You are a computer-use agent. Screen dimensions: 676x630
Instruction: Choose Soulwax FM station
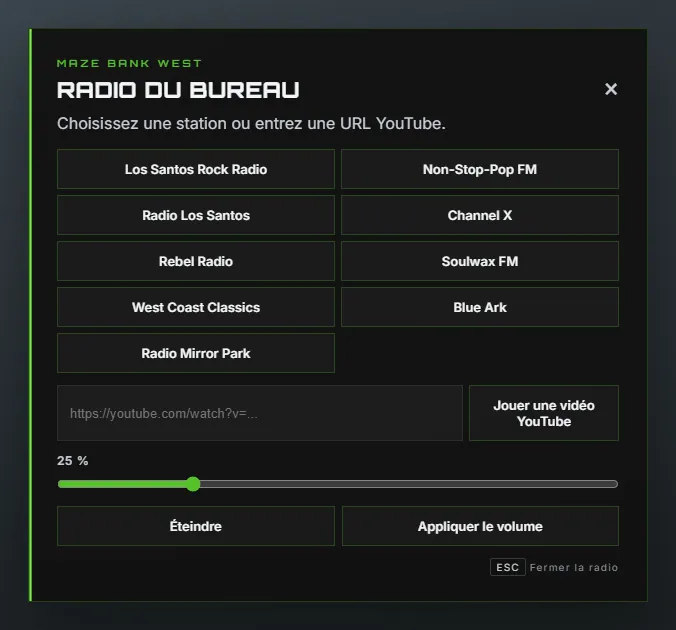[x=480, y=261]
